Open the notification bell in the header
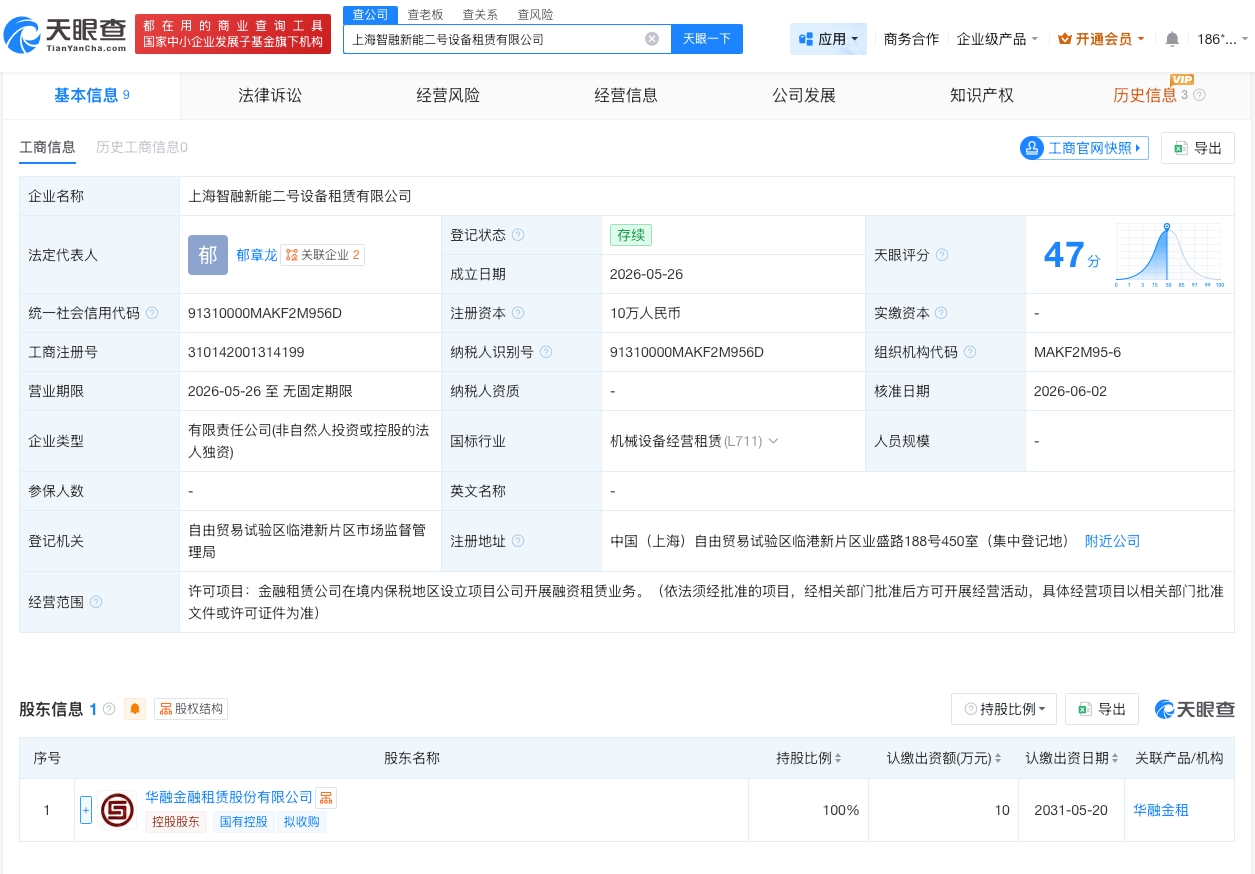 (1172, 39)
